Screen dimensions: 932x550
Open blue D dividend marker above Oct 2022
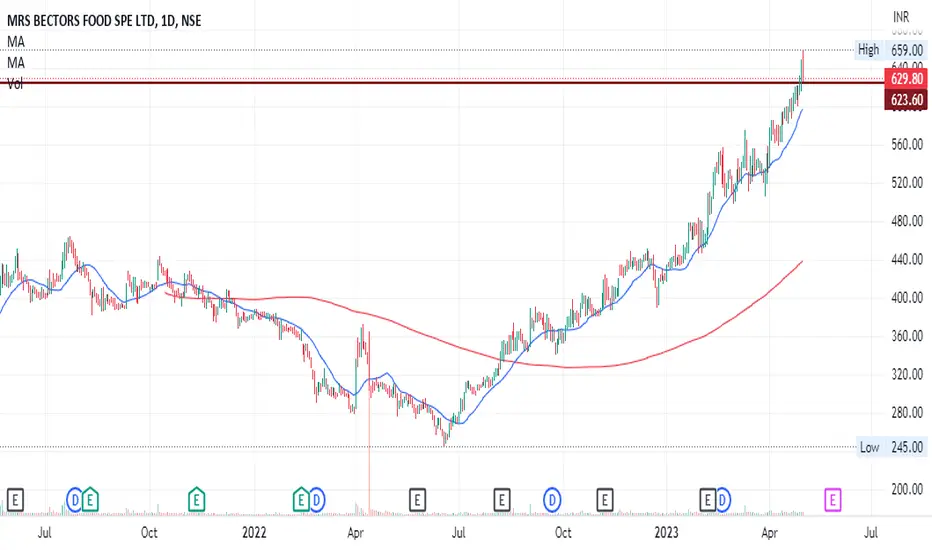(552, 499)
